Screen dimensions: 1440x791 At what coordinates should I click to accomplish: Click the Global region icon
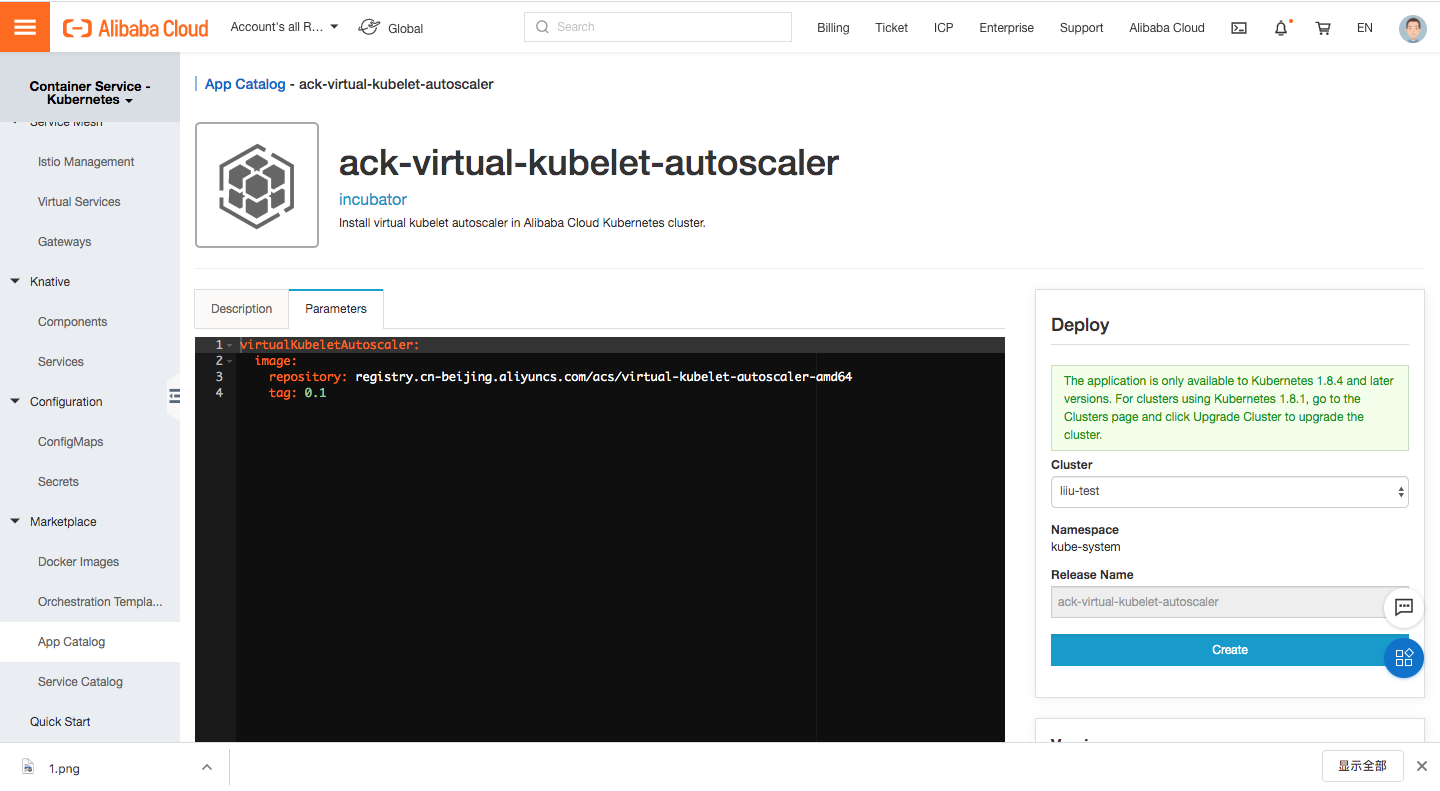(x=369, y=27)
